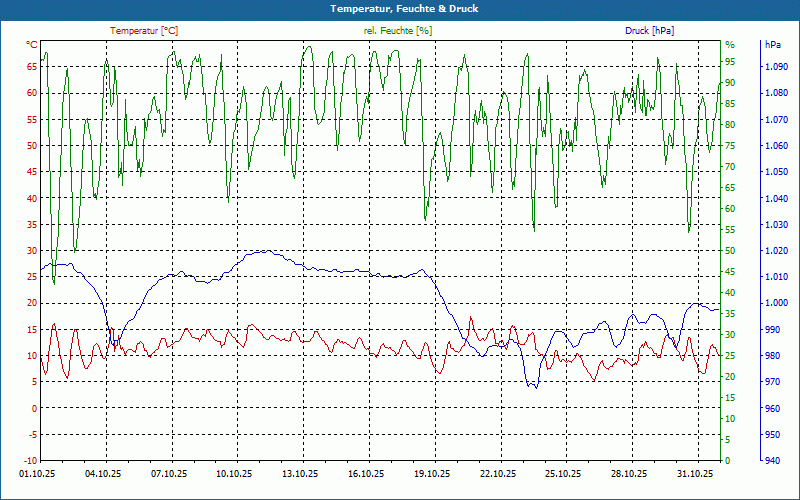Select the 13.10.25 date label
800x500 pixels.
tap(301, 474)
